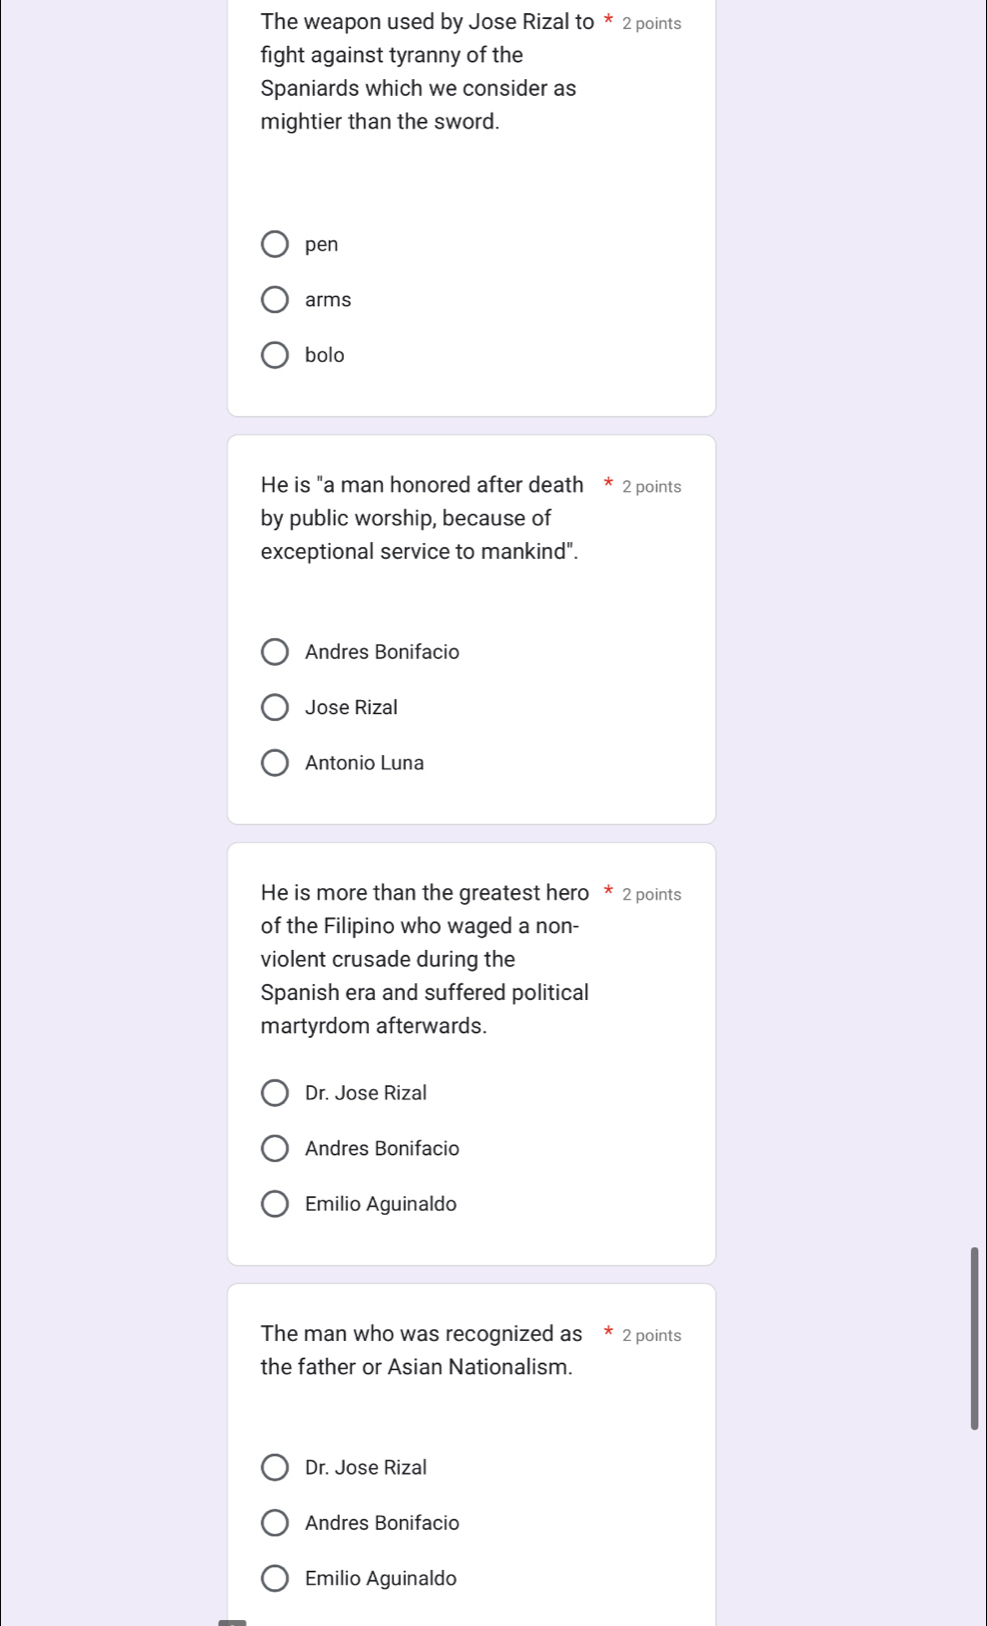Click the 'Antonio Luna' label text

click(365, 763)
